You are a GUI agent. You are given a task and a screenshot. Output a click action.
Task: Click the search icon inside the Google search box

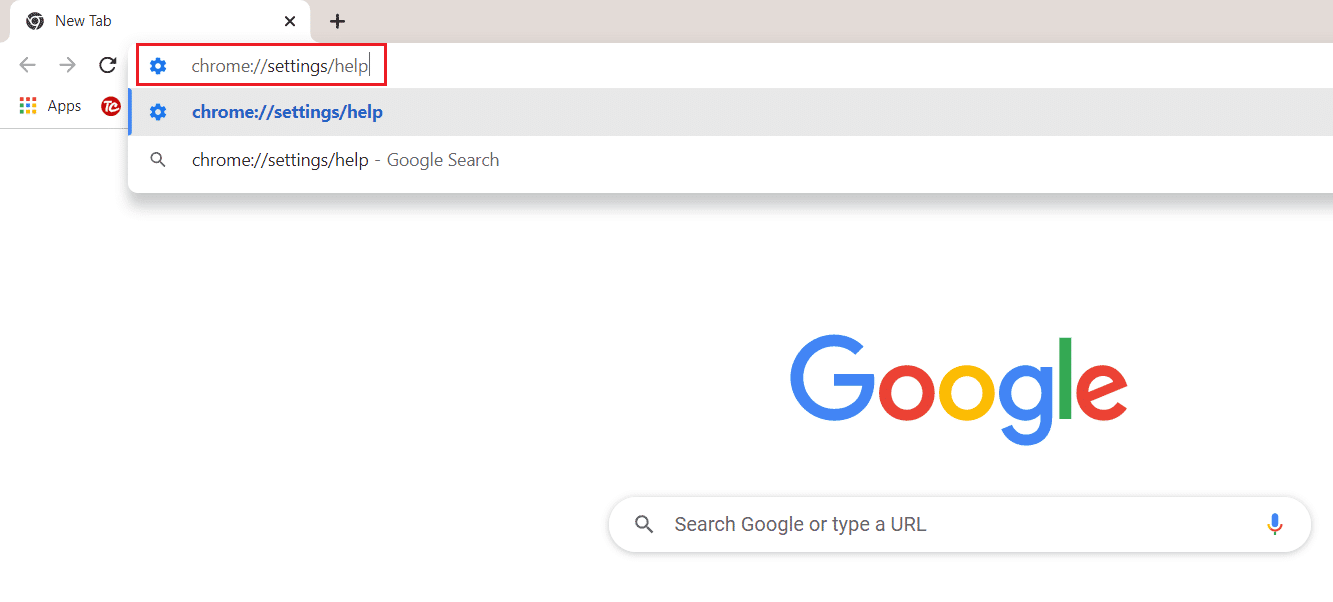(643, 523)
